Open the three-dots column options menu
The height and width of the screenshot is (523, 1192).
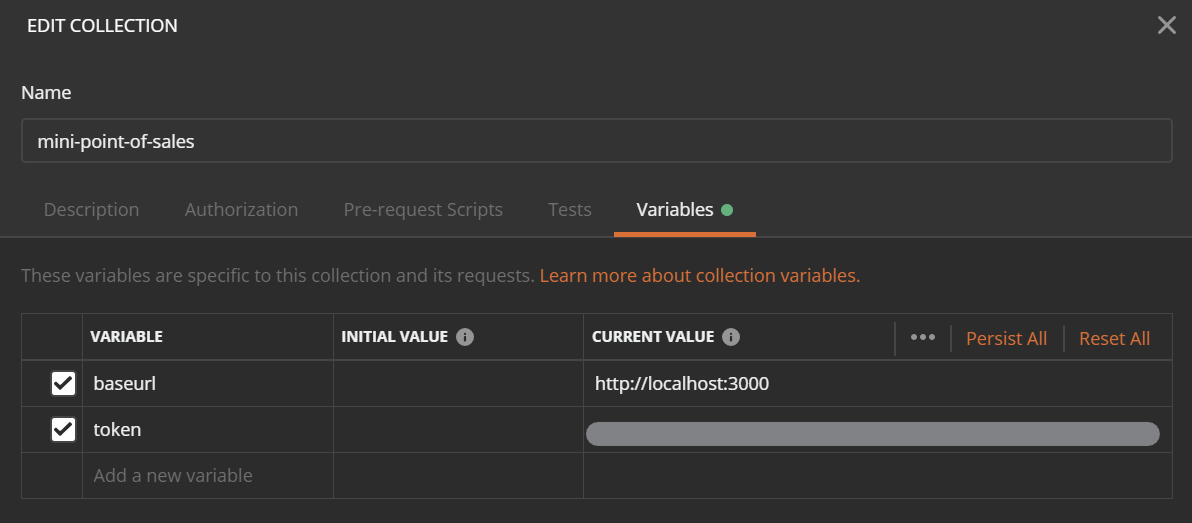[x=922, y=338]
